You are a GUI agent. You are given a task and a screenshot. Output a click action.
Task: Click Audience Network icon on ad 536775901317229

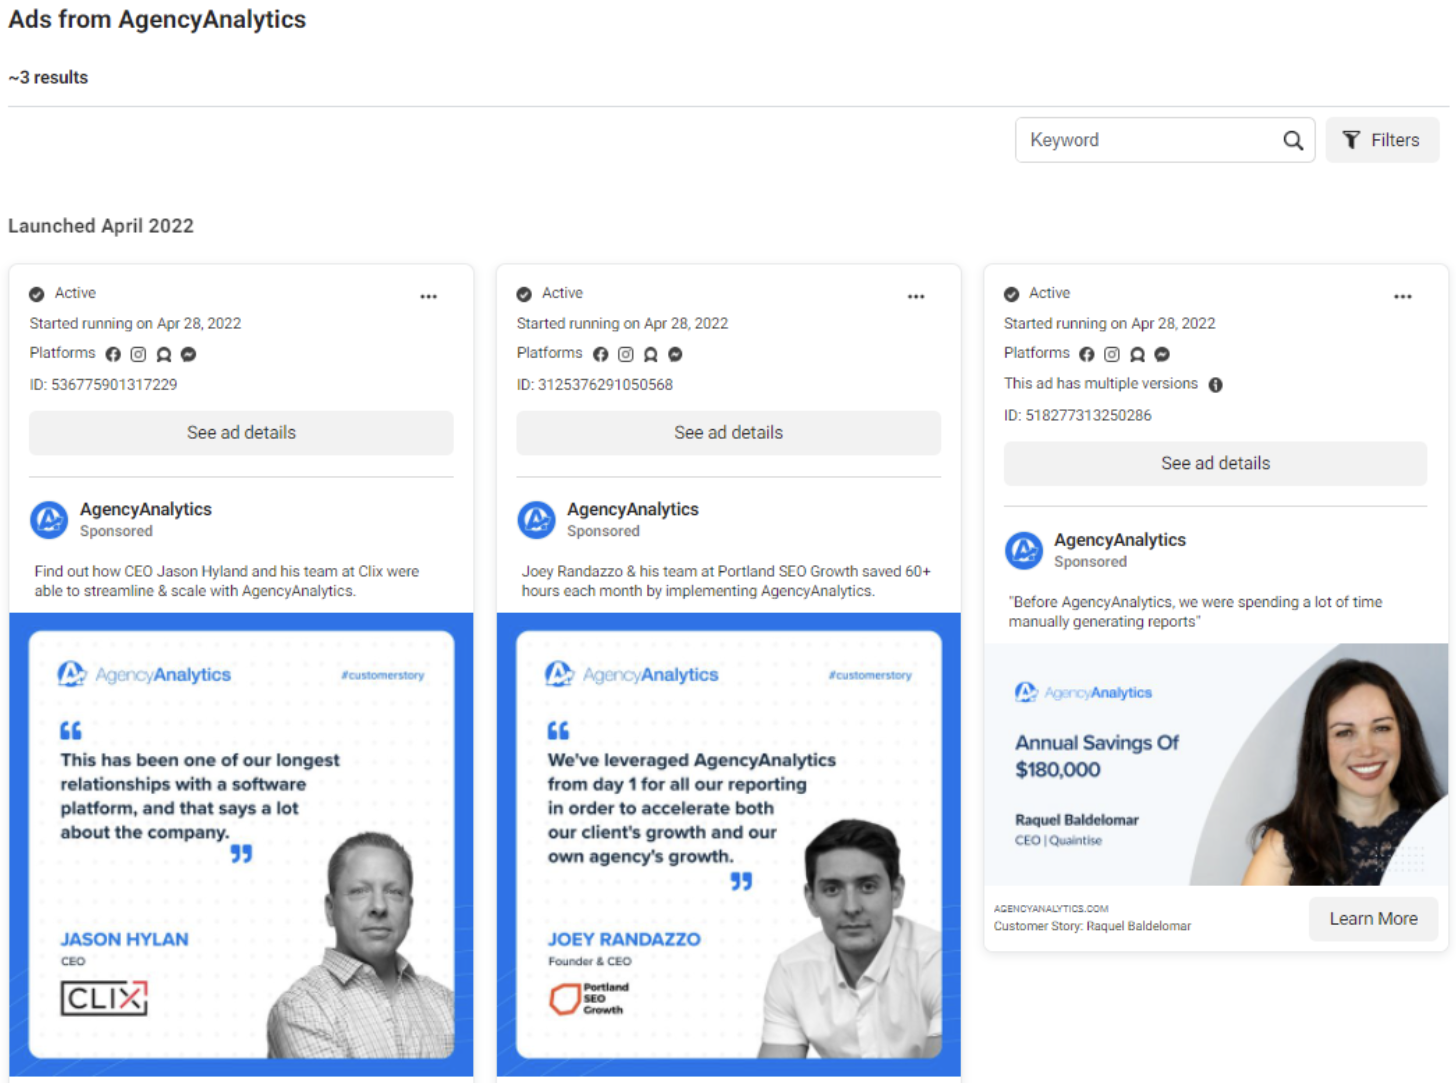[x=164, y=354]
